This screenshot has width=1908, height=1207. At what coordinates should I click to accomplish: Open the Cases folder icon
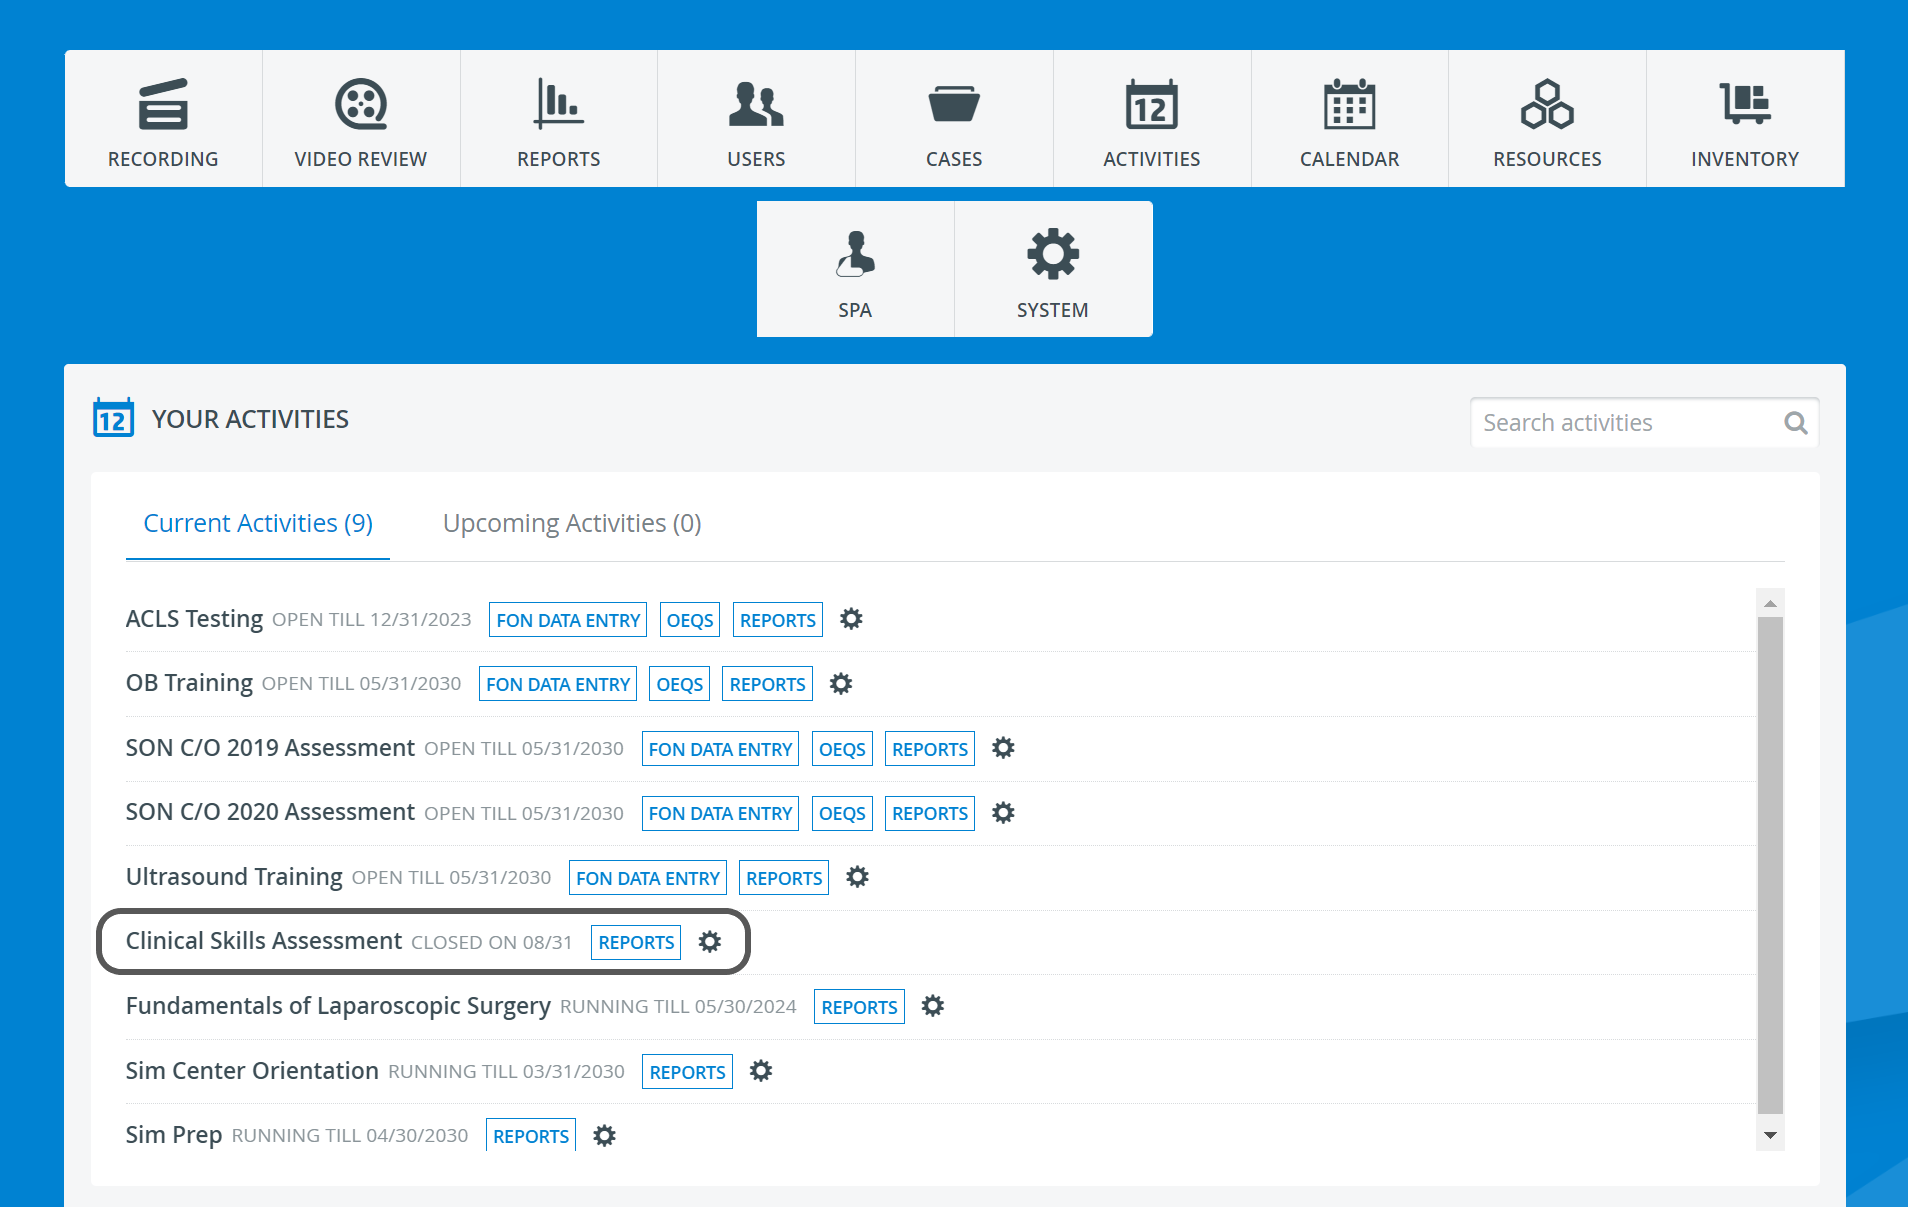coord(954,104)
